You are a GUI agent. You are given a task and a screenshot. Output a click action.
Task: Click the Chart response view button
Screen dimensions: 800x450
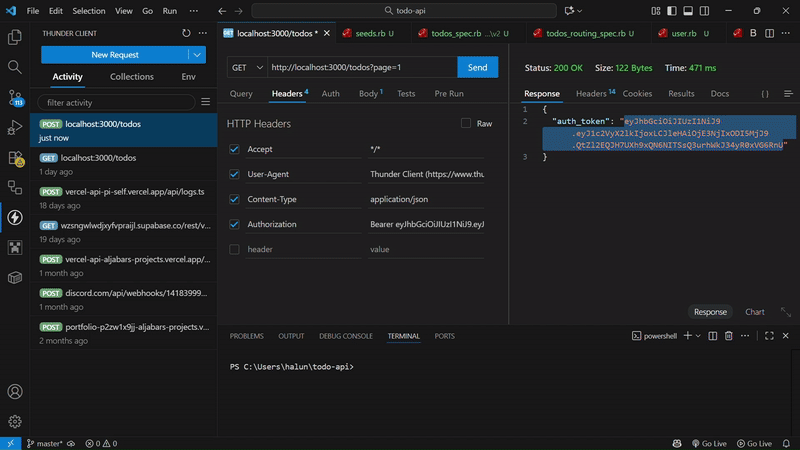click(755, 312)
